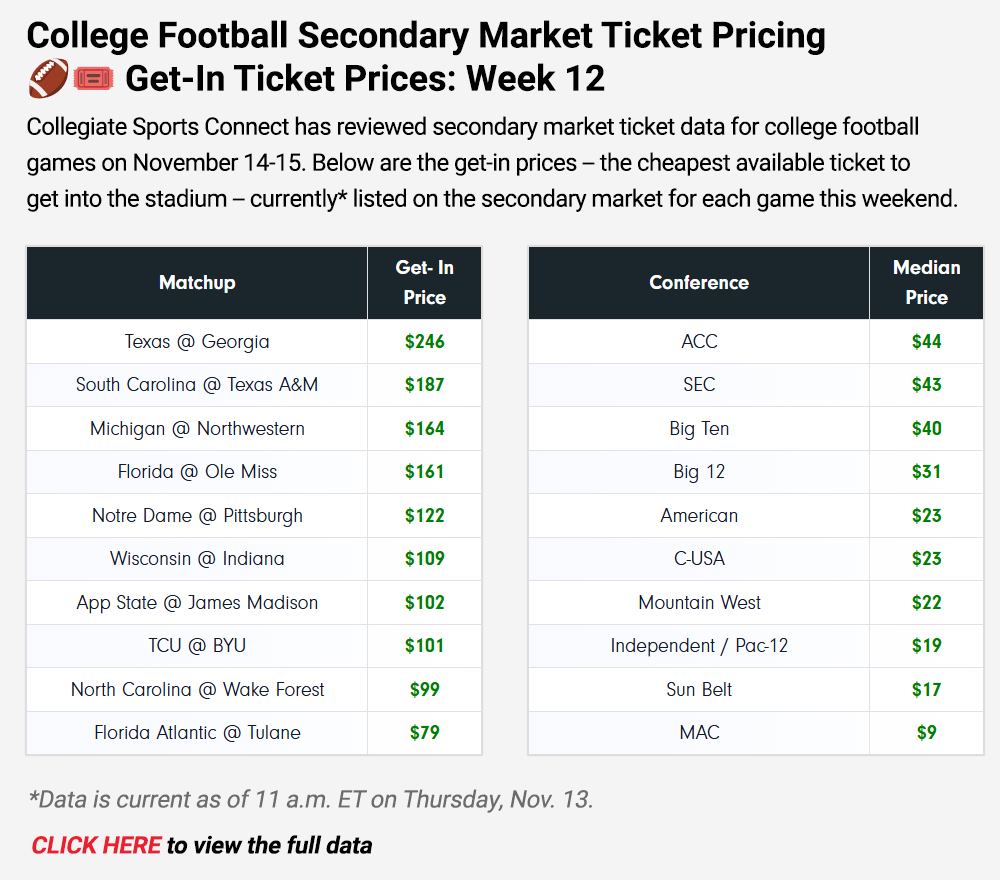Click the Big Ten conference cell
Viewport: 1000px width, 880px height.
699,428
